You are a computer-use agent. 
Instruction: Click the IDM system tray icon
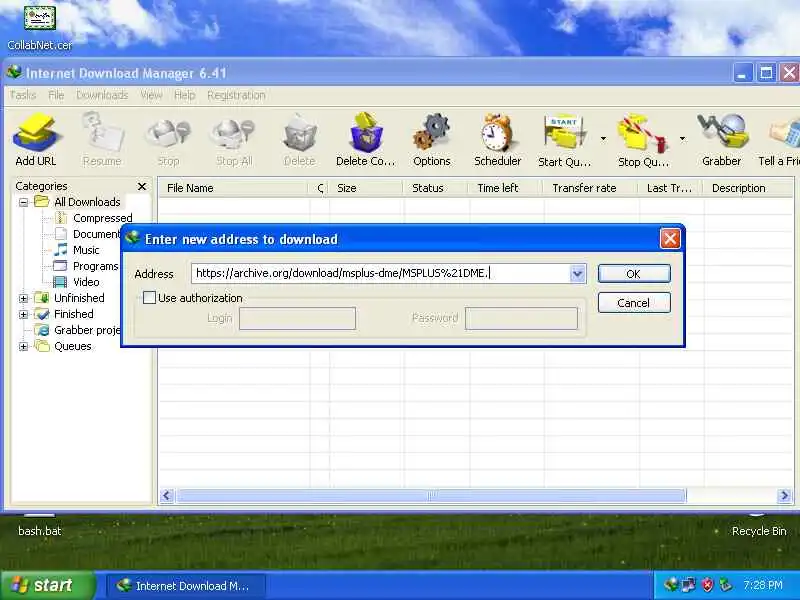click(x=671, y=585)
